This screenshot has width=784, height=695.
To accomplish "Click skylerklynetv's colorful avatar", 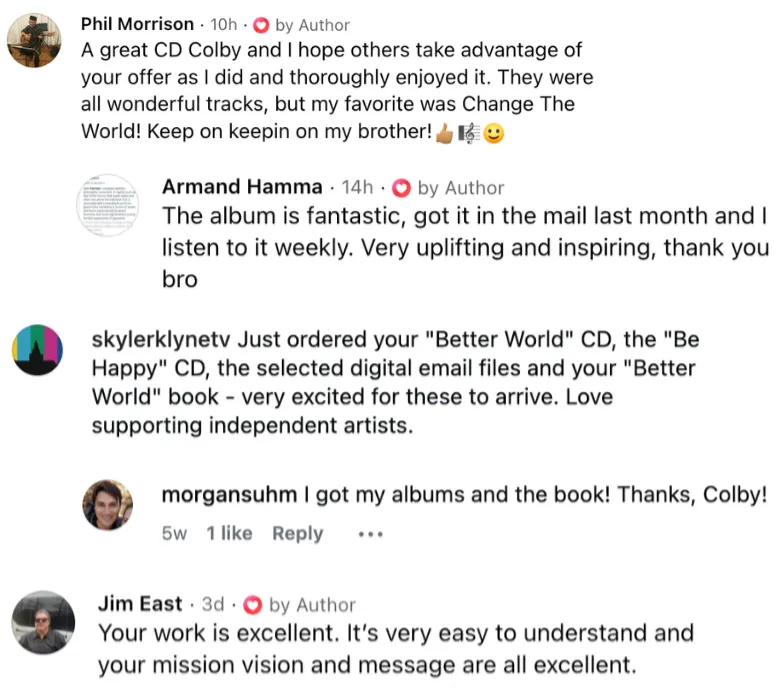I will (38, 350).
